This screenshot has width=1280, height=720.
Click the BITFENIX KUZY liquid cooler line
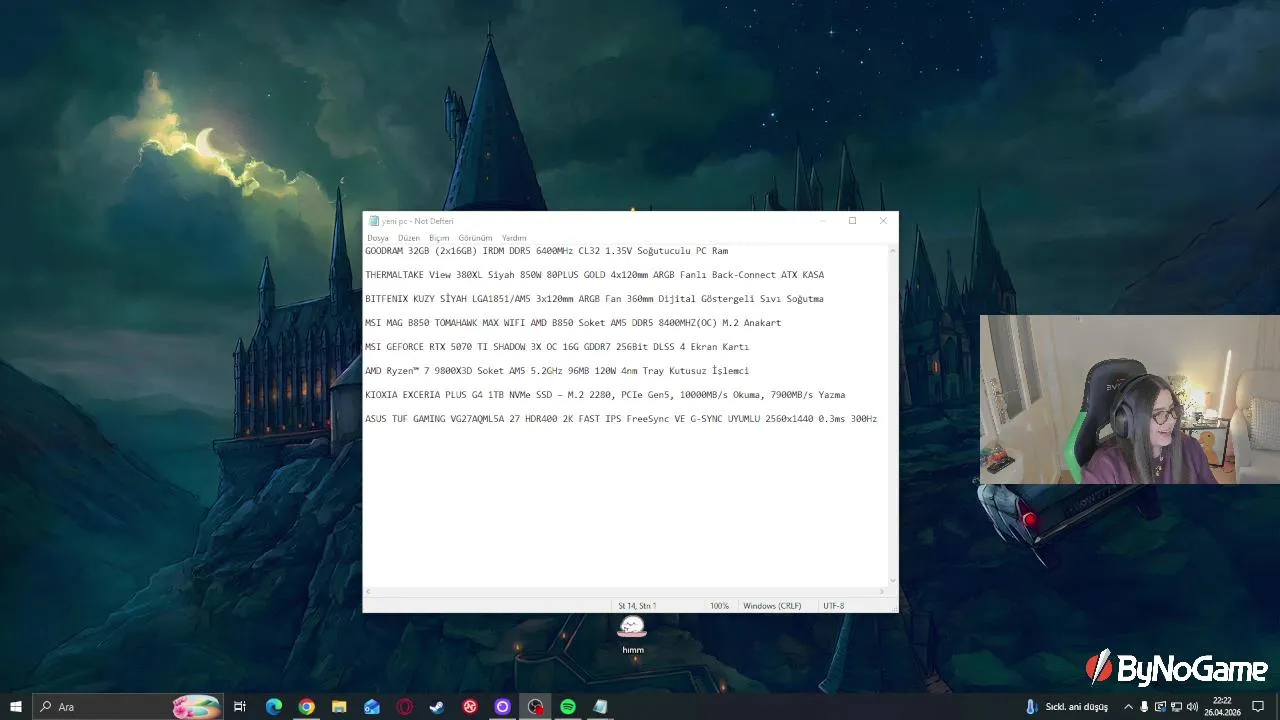(594, 299)
